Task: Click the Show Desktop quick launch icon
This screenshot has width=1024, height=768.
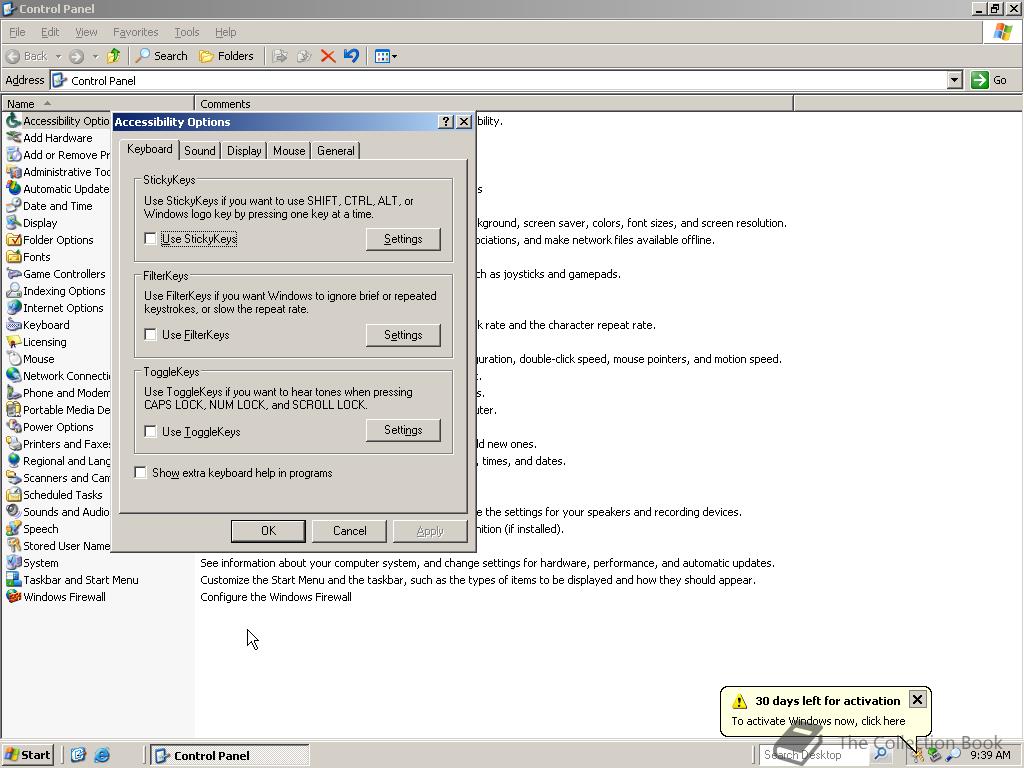Action: pyautogui.click(x=78, y=755)
